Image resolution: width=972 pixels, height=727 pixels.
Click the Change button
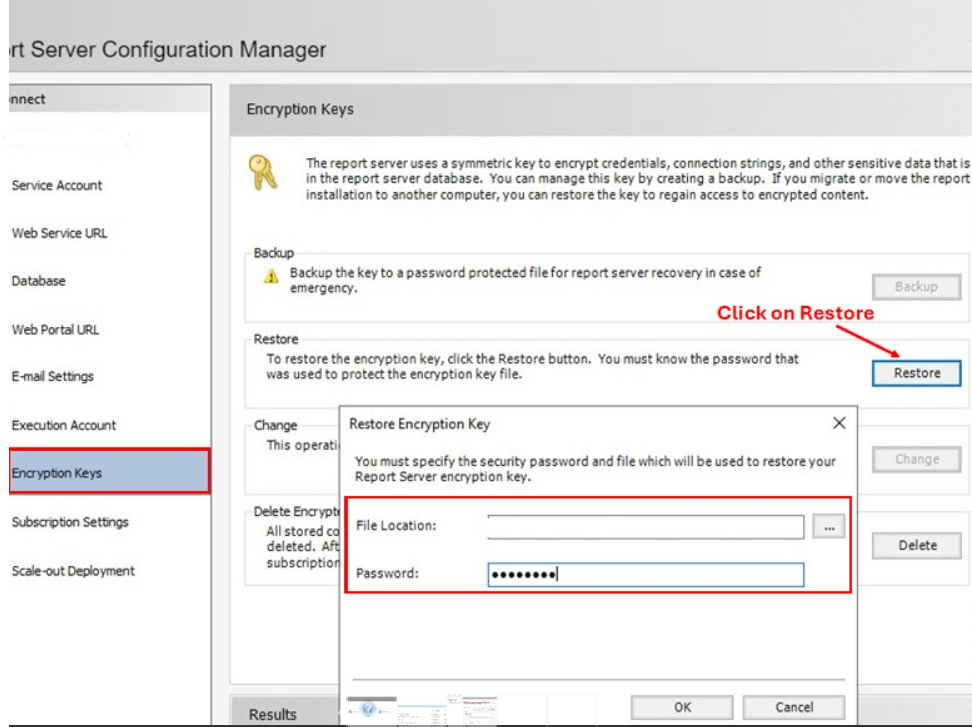coord(916,459)
